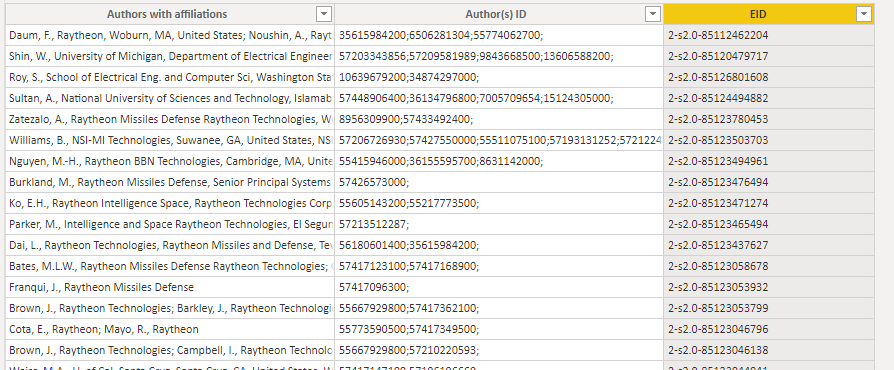Click the cell starting with Ko, E.H., Raytheon Intelligence Space
The image size is (894, 370).
170,204
